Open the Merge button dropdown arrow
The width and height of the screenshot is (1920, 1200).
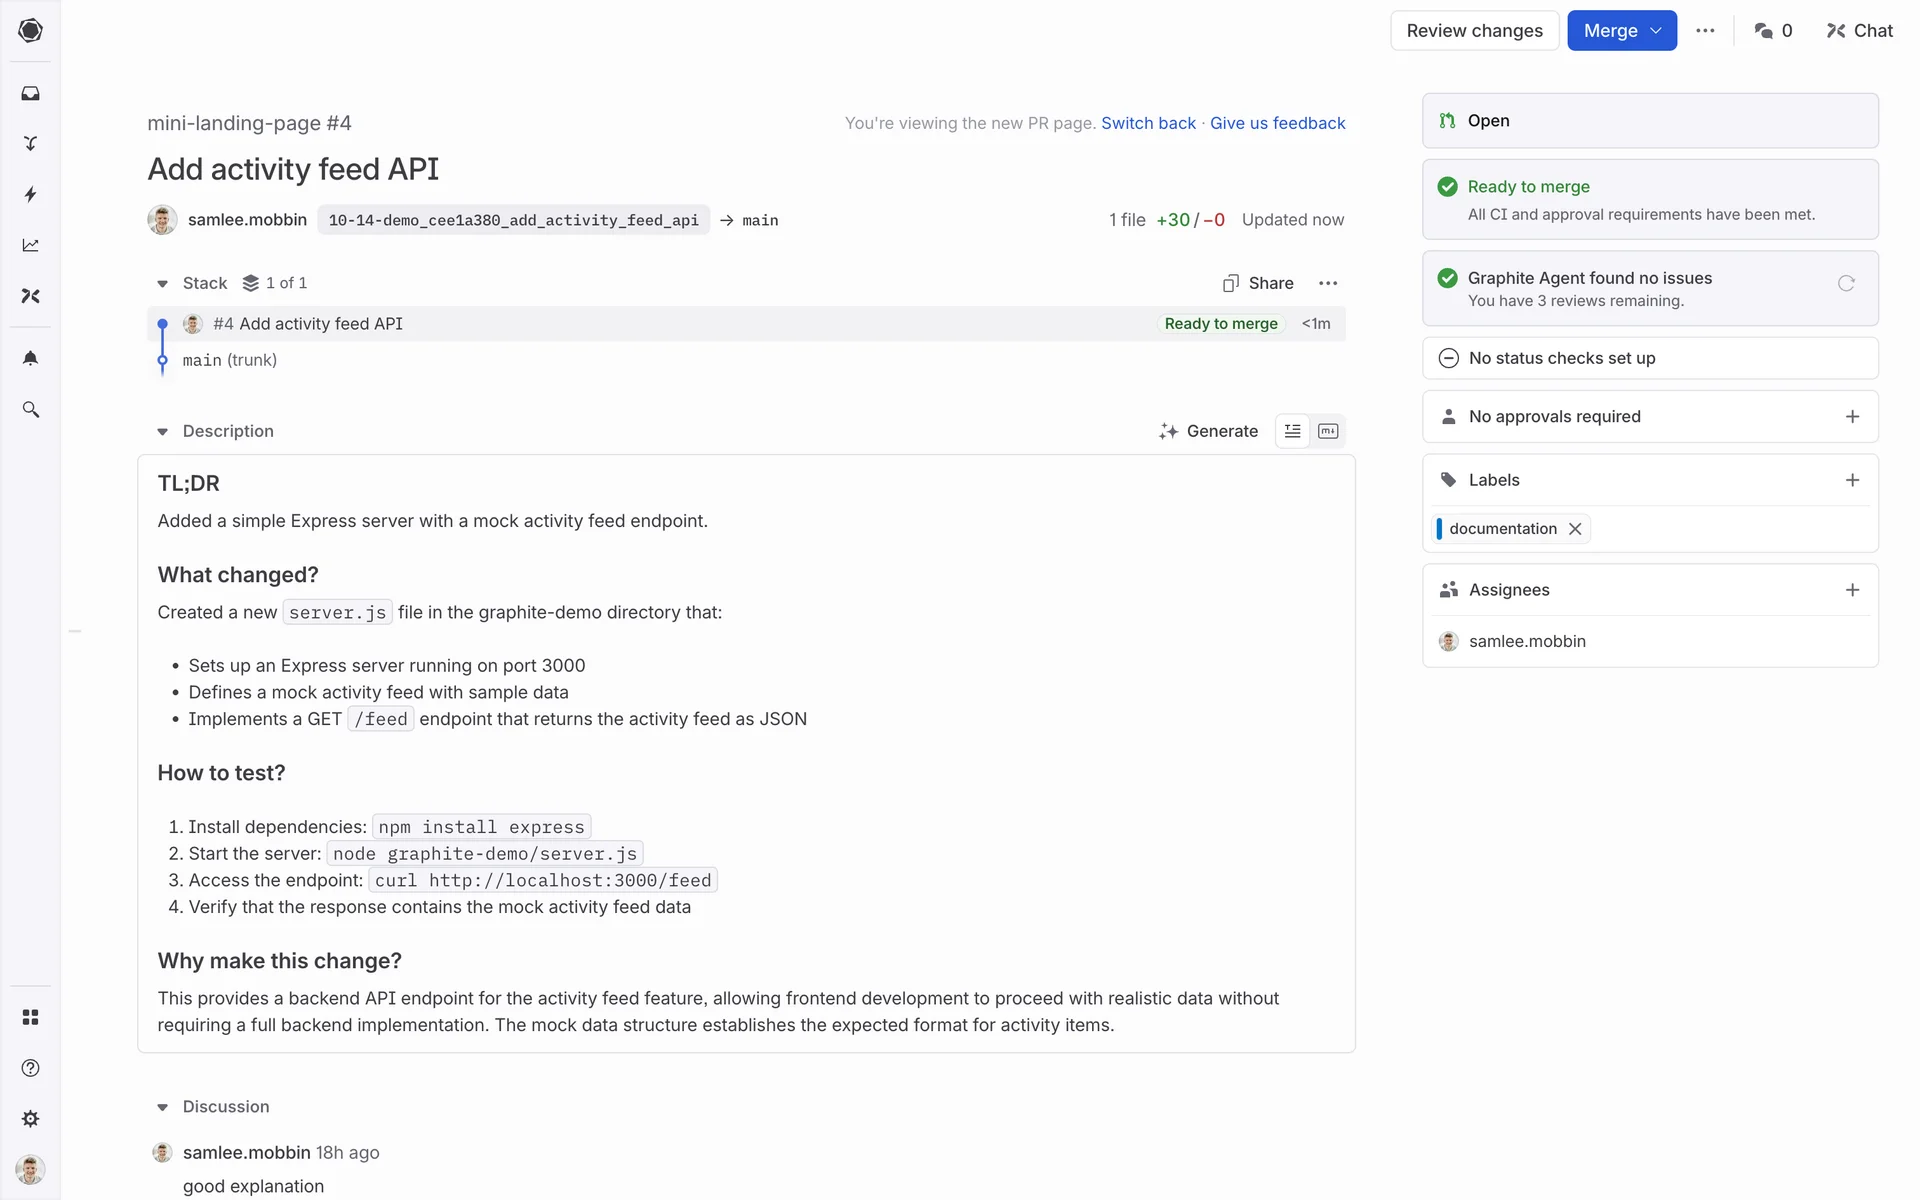1656,31
